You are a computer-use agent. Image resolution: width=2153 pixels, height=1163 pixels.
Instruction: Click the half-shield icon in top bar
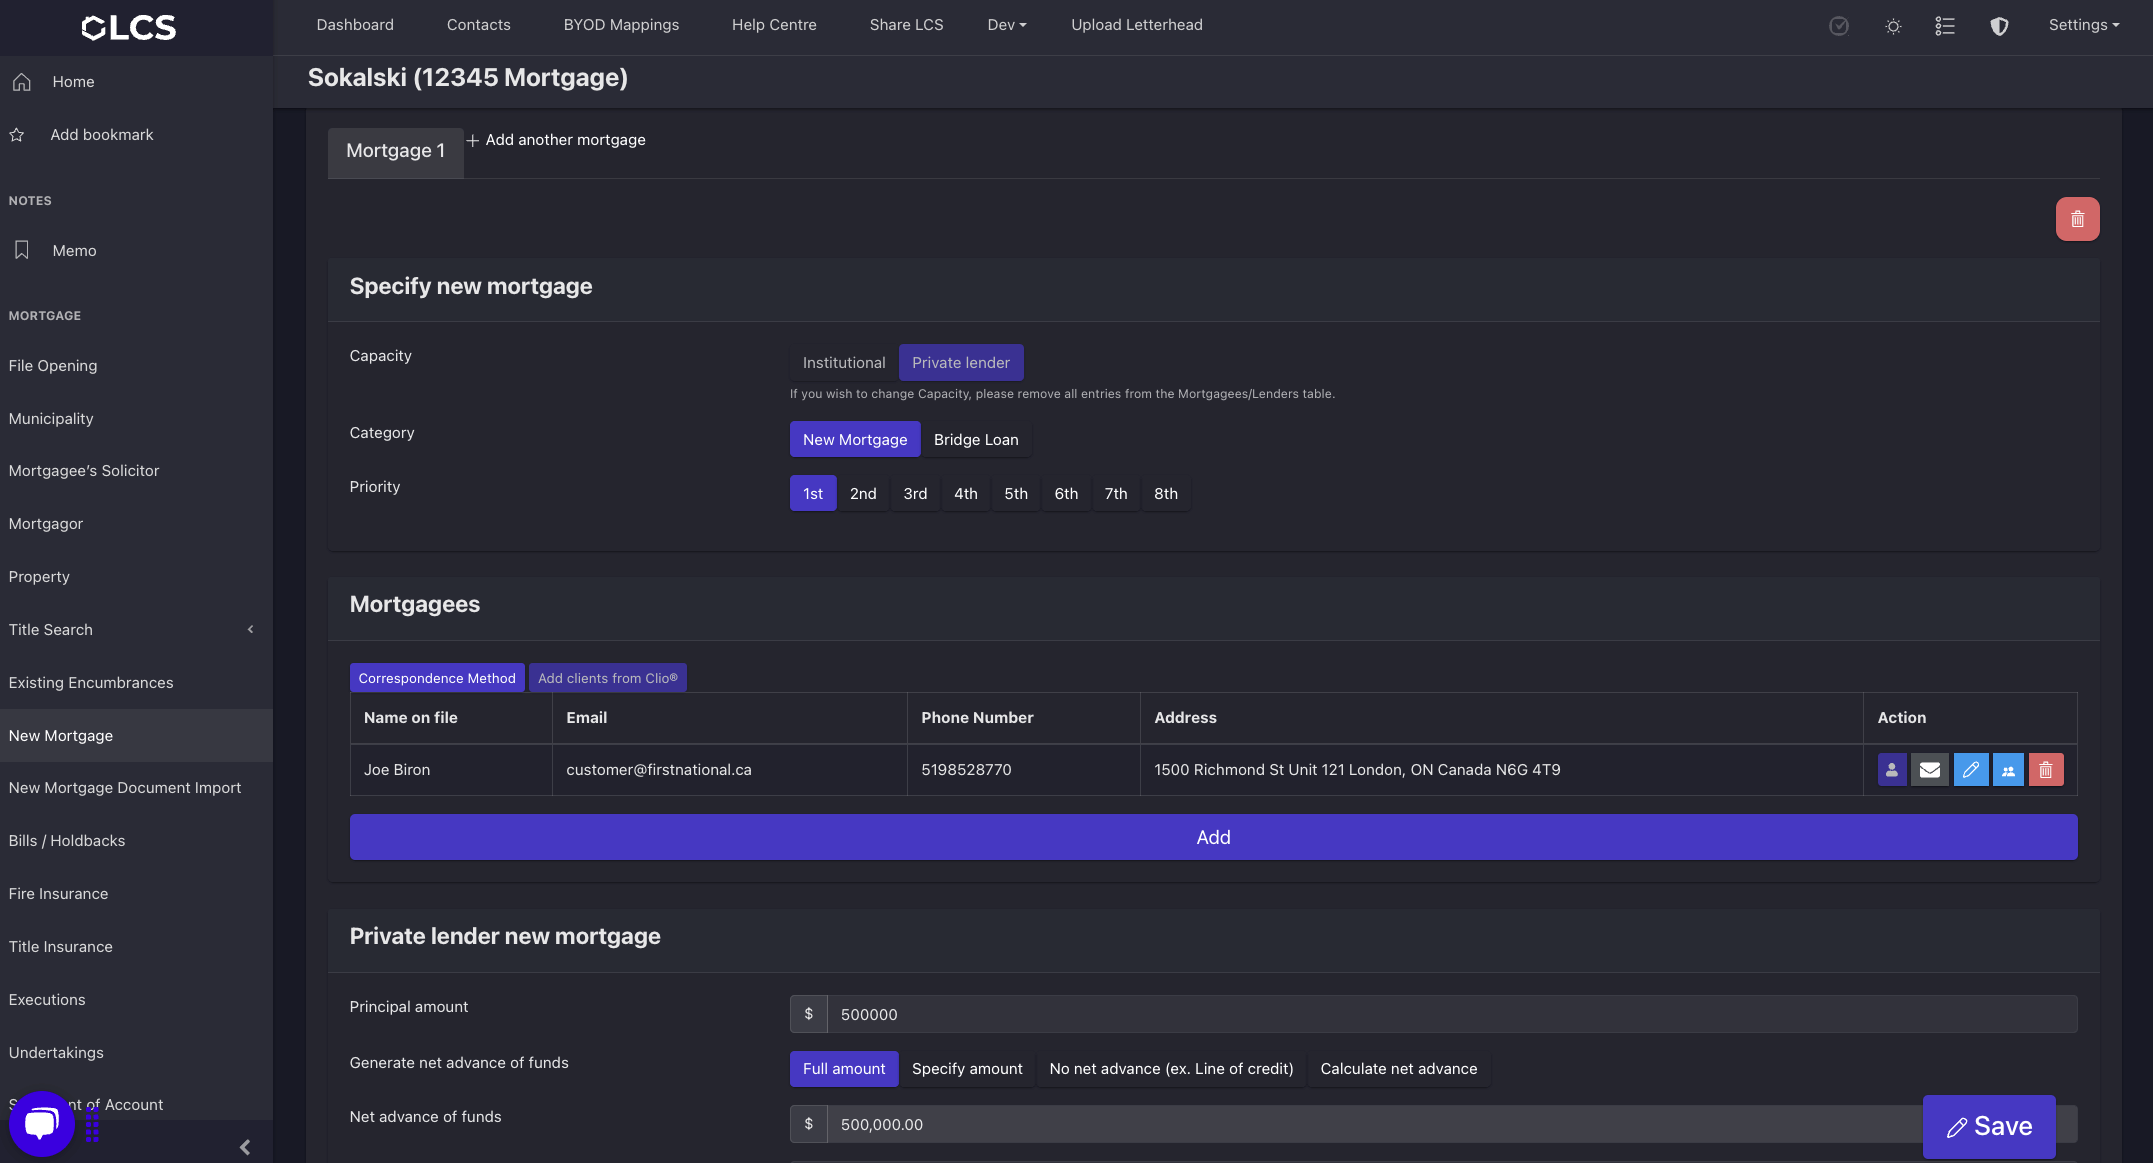coord(1999,26)
